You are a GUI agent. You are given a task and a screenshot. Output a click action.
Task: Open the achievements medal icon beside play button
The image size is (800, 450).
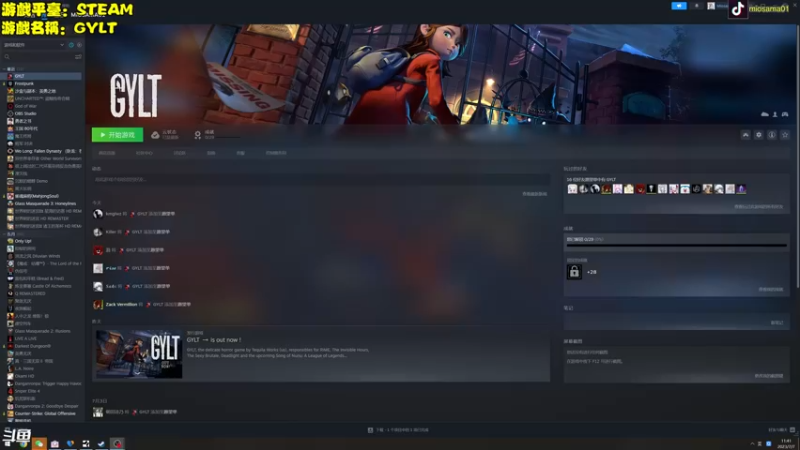pos(197,135)
